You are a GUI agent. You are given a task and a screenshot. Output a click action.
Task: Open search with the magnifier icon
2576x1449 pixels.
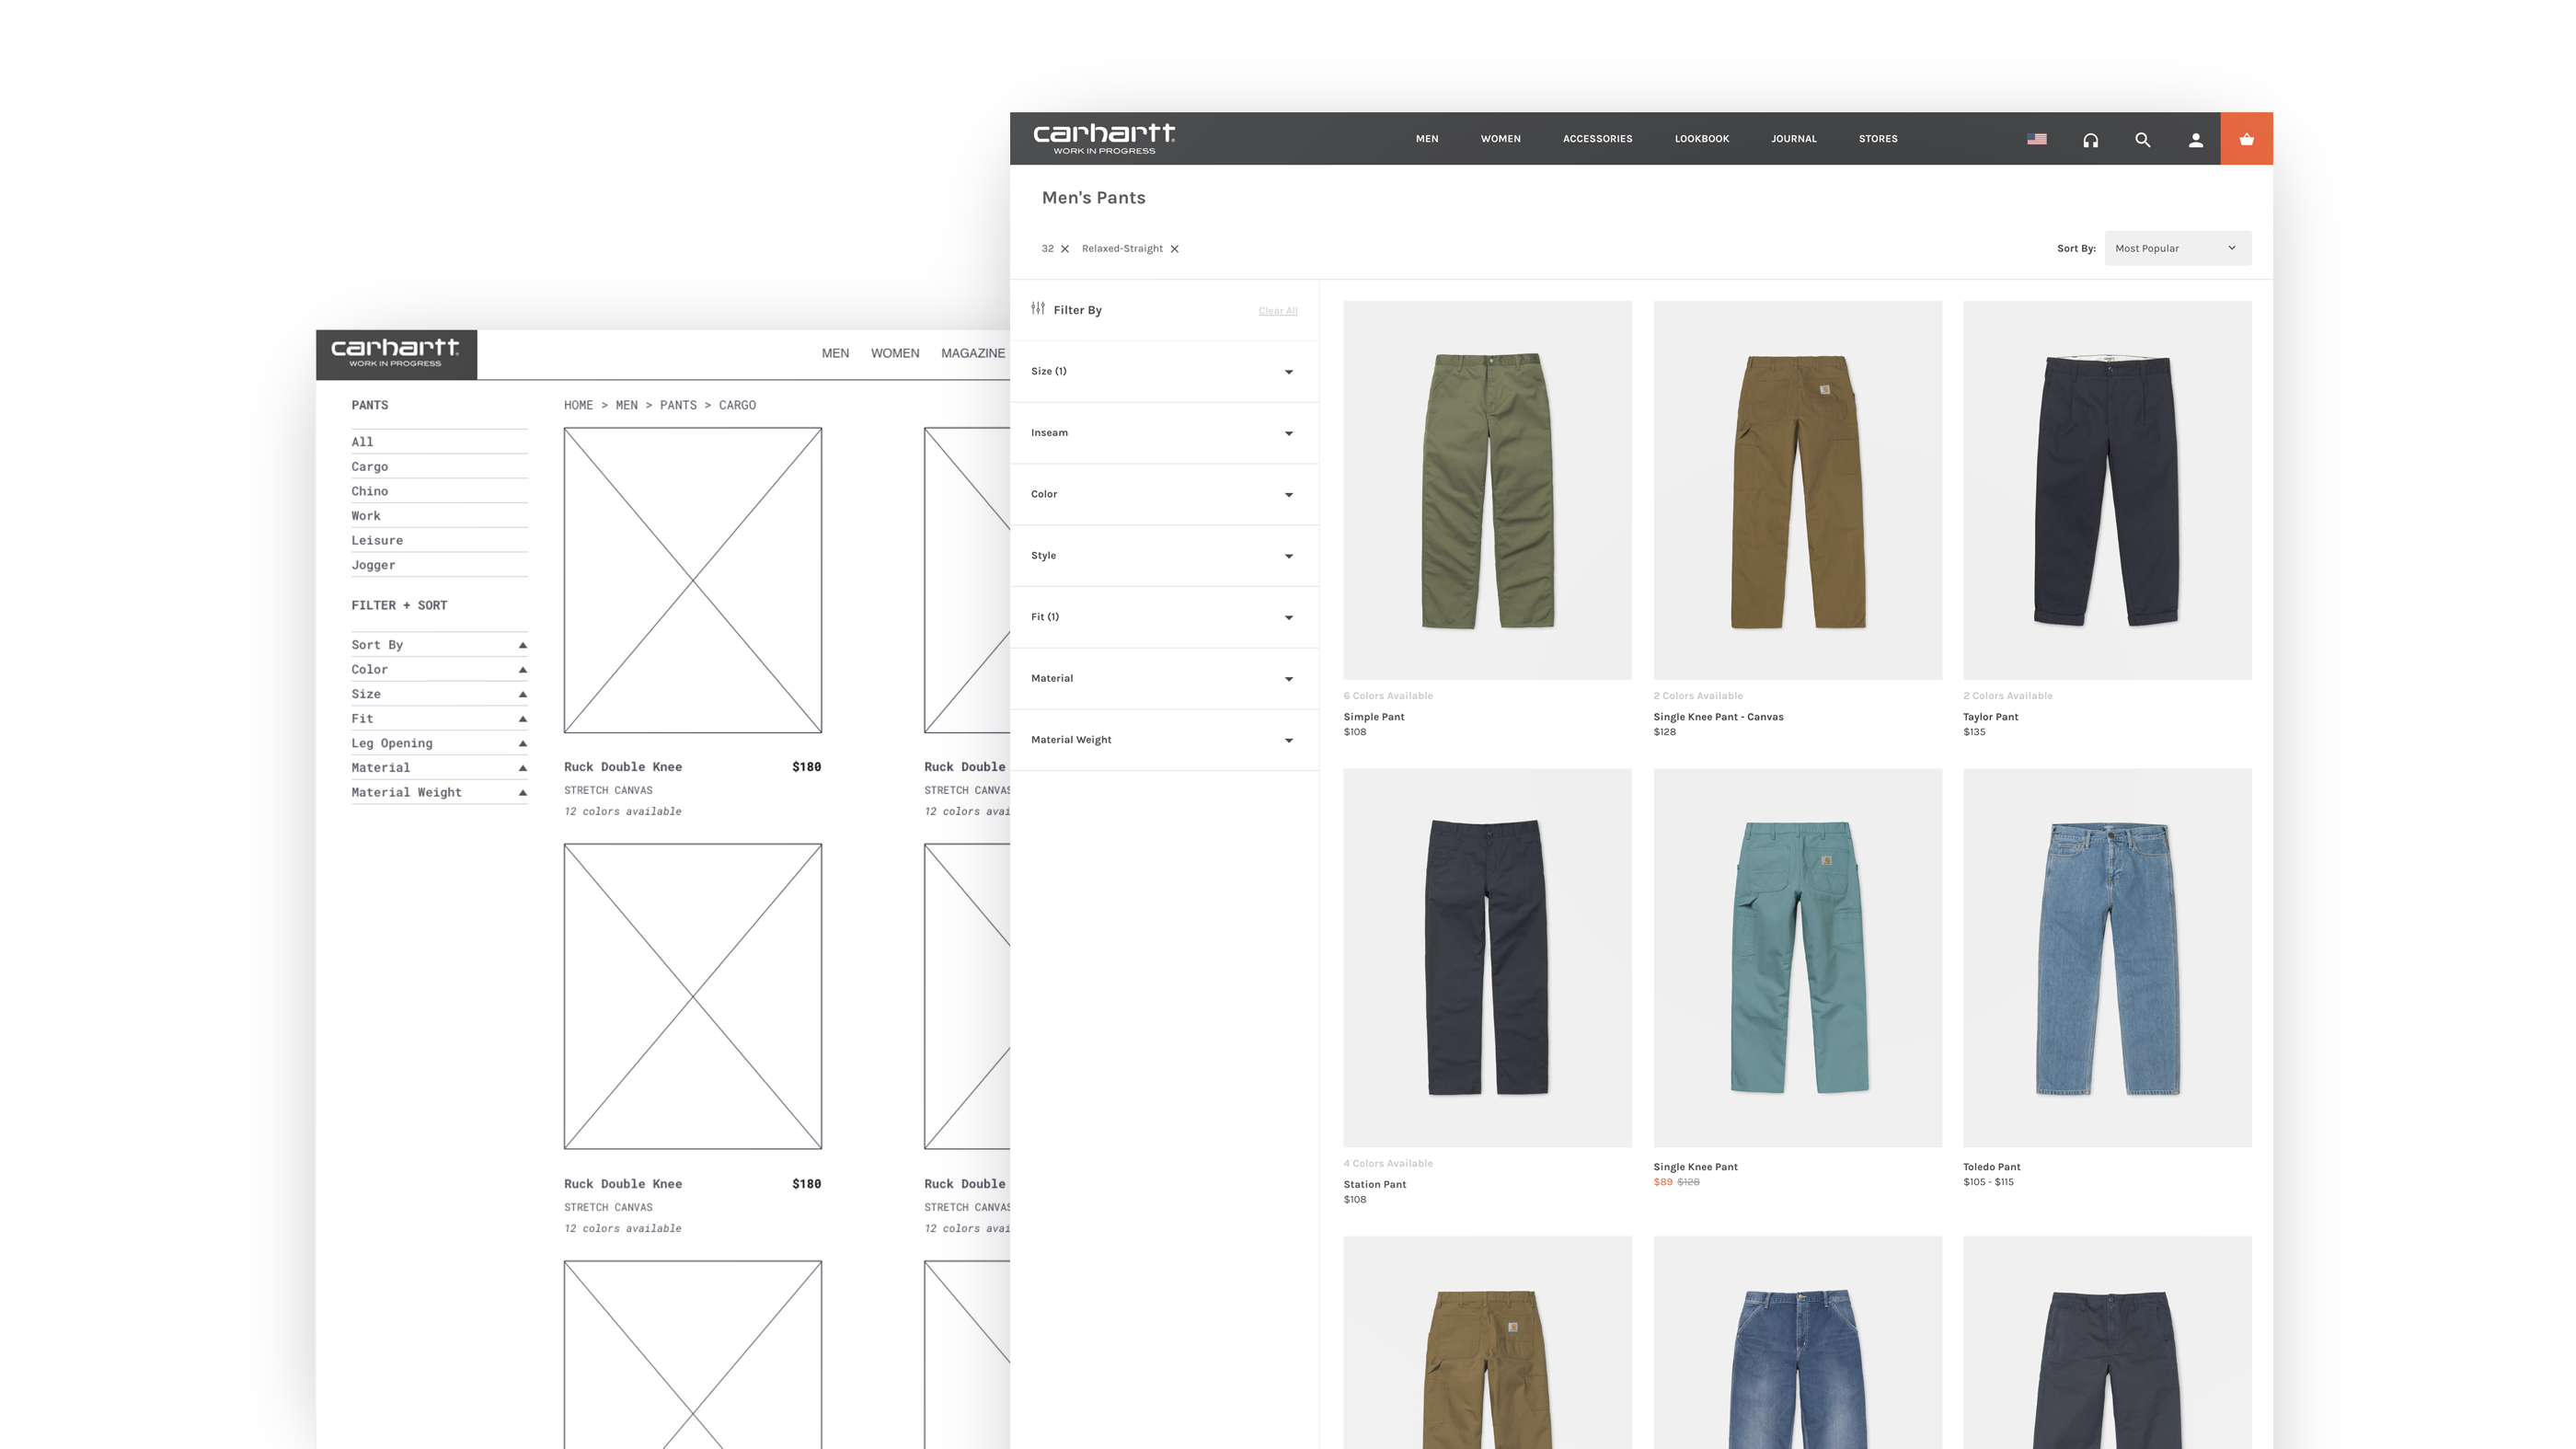[x=2142, y=140]
